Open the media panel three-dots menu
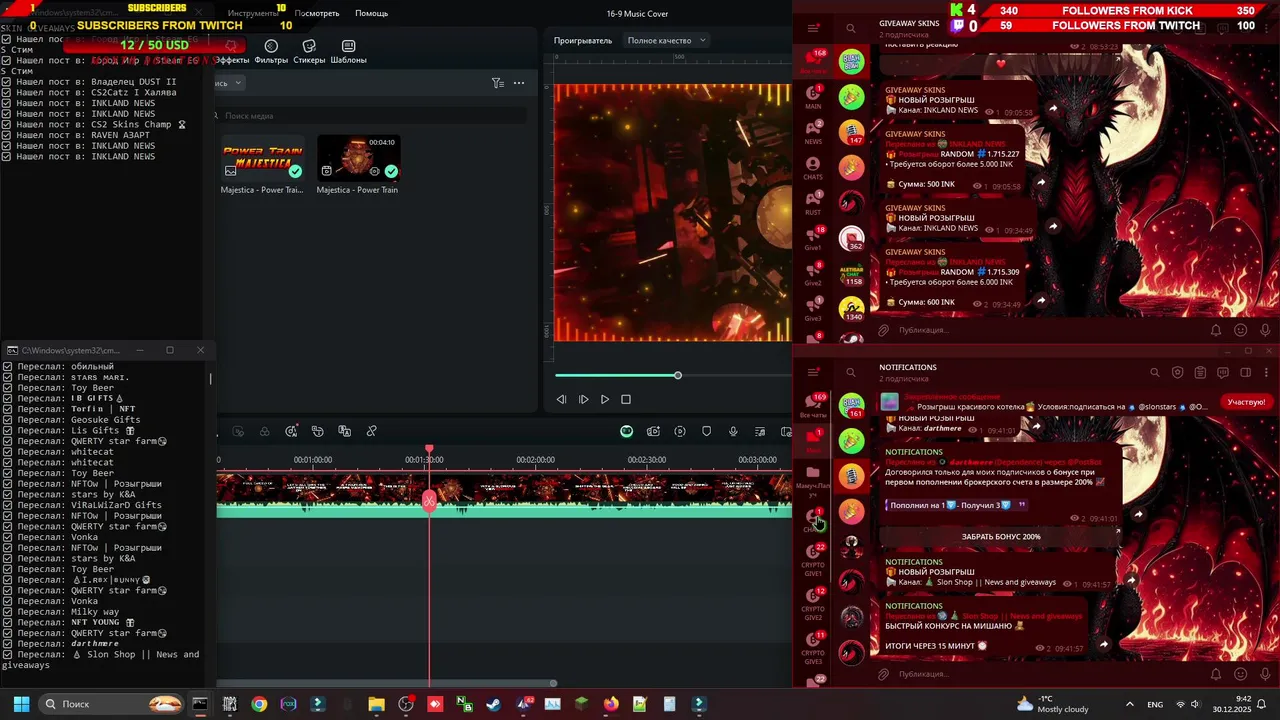The image size is (1280, 720). 519,83
